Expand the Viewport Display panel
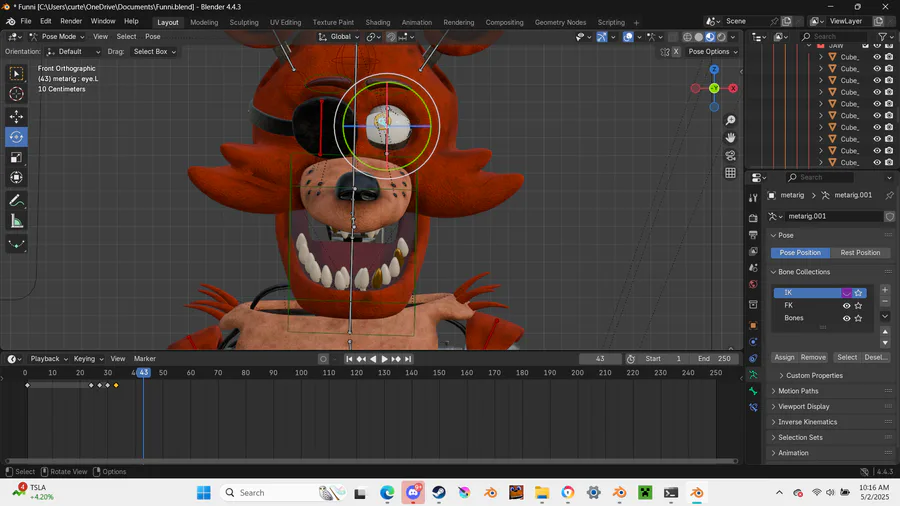Screen dimensions: 900x506 804,407
